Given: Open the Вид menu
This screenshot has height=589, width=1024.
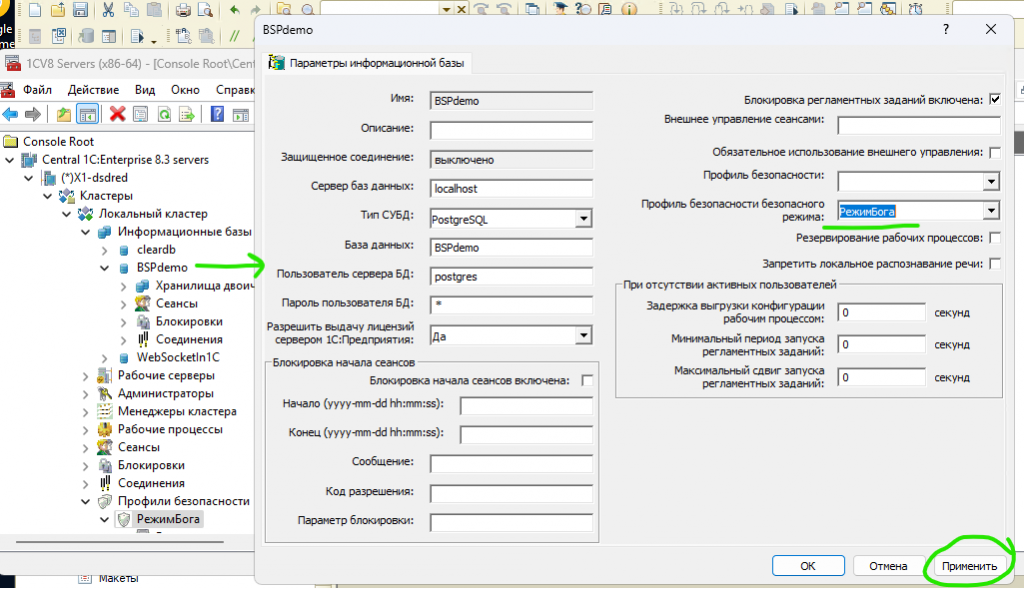Looking at the screenshot, I should 145,89.
